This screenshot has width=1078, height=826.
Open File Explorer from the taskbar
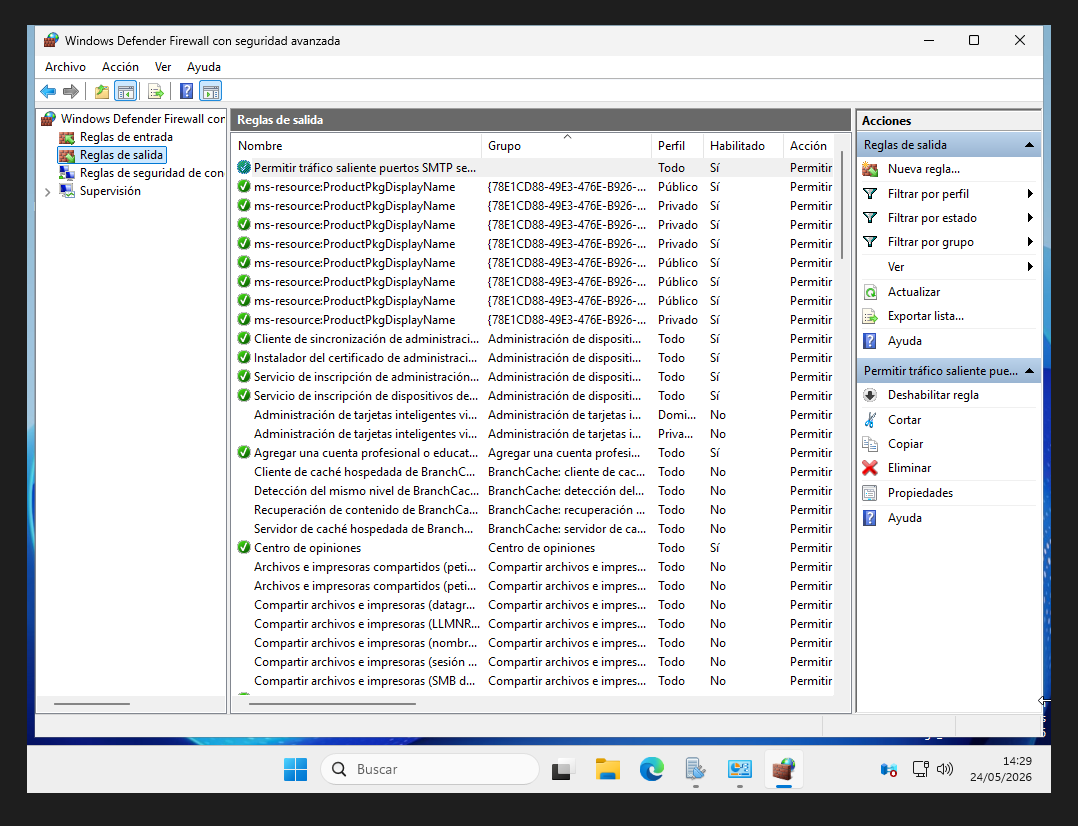click(608, 769)
